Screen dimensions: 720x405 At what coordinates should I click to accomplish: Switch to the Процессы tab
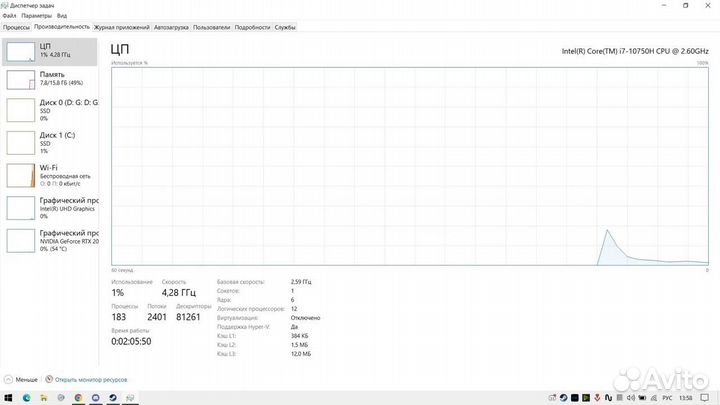pos(16,27)
